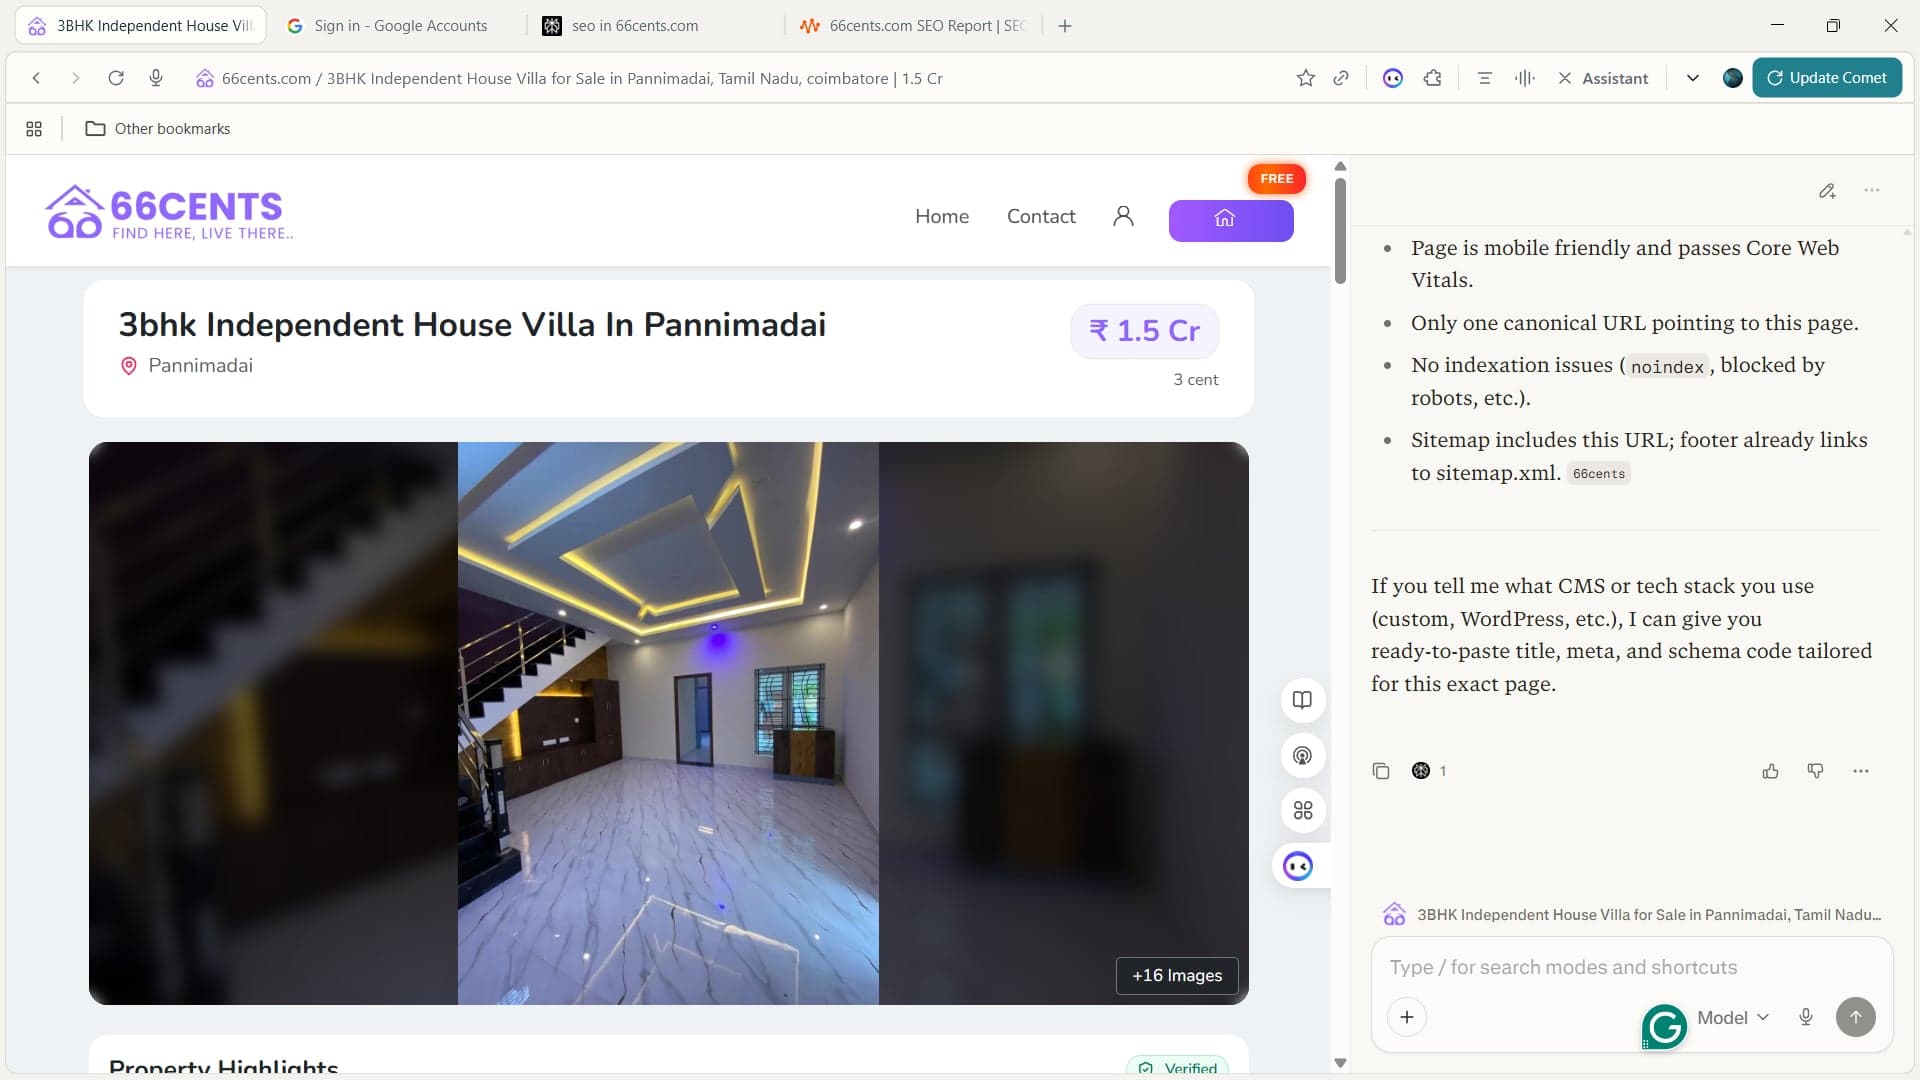Open the extensions puzzle icon
This screenshot has width=1920, height=1080.
(1432, 78)
